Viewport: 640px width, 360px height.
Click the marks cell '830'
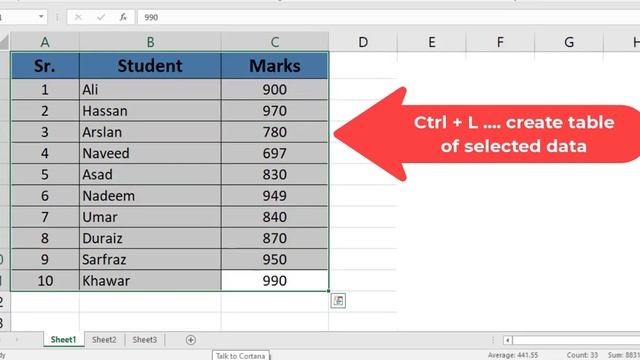tap(275, 174)
